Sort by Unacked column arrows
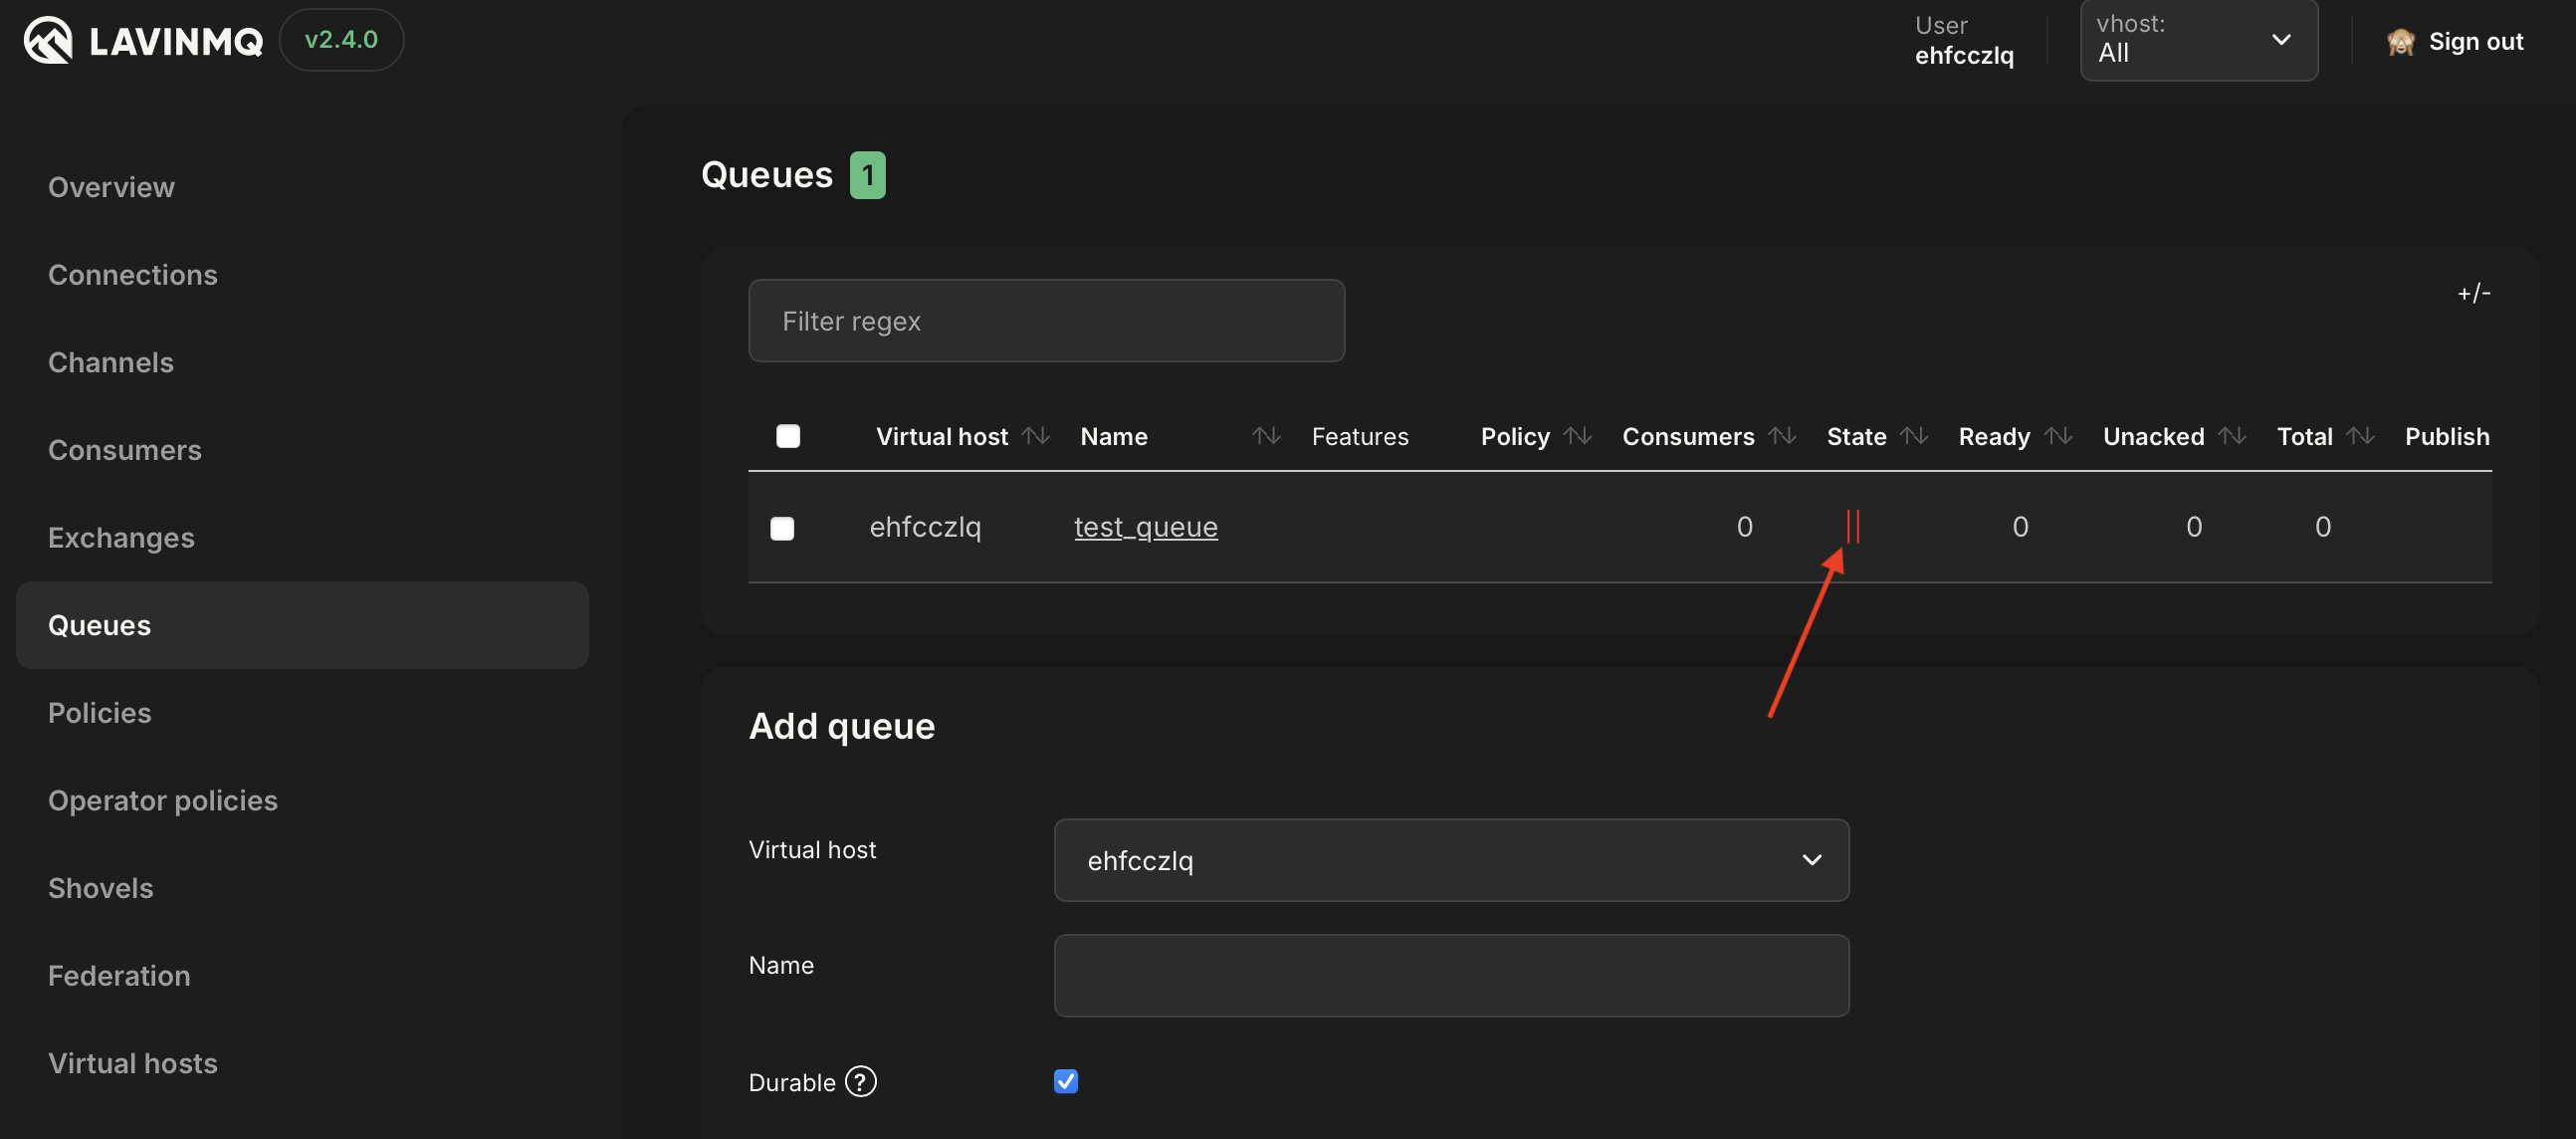Viewport: 2576px width, 1139px height. click(x=2232, y=436)
